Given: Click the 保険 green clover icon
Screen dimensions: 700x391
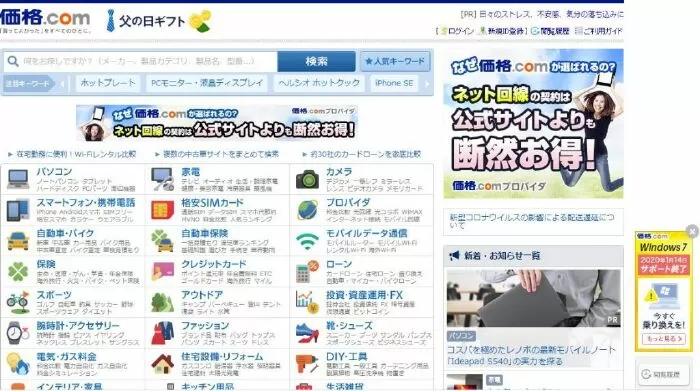Looking at the screenshot, I should click(18, 271).
